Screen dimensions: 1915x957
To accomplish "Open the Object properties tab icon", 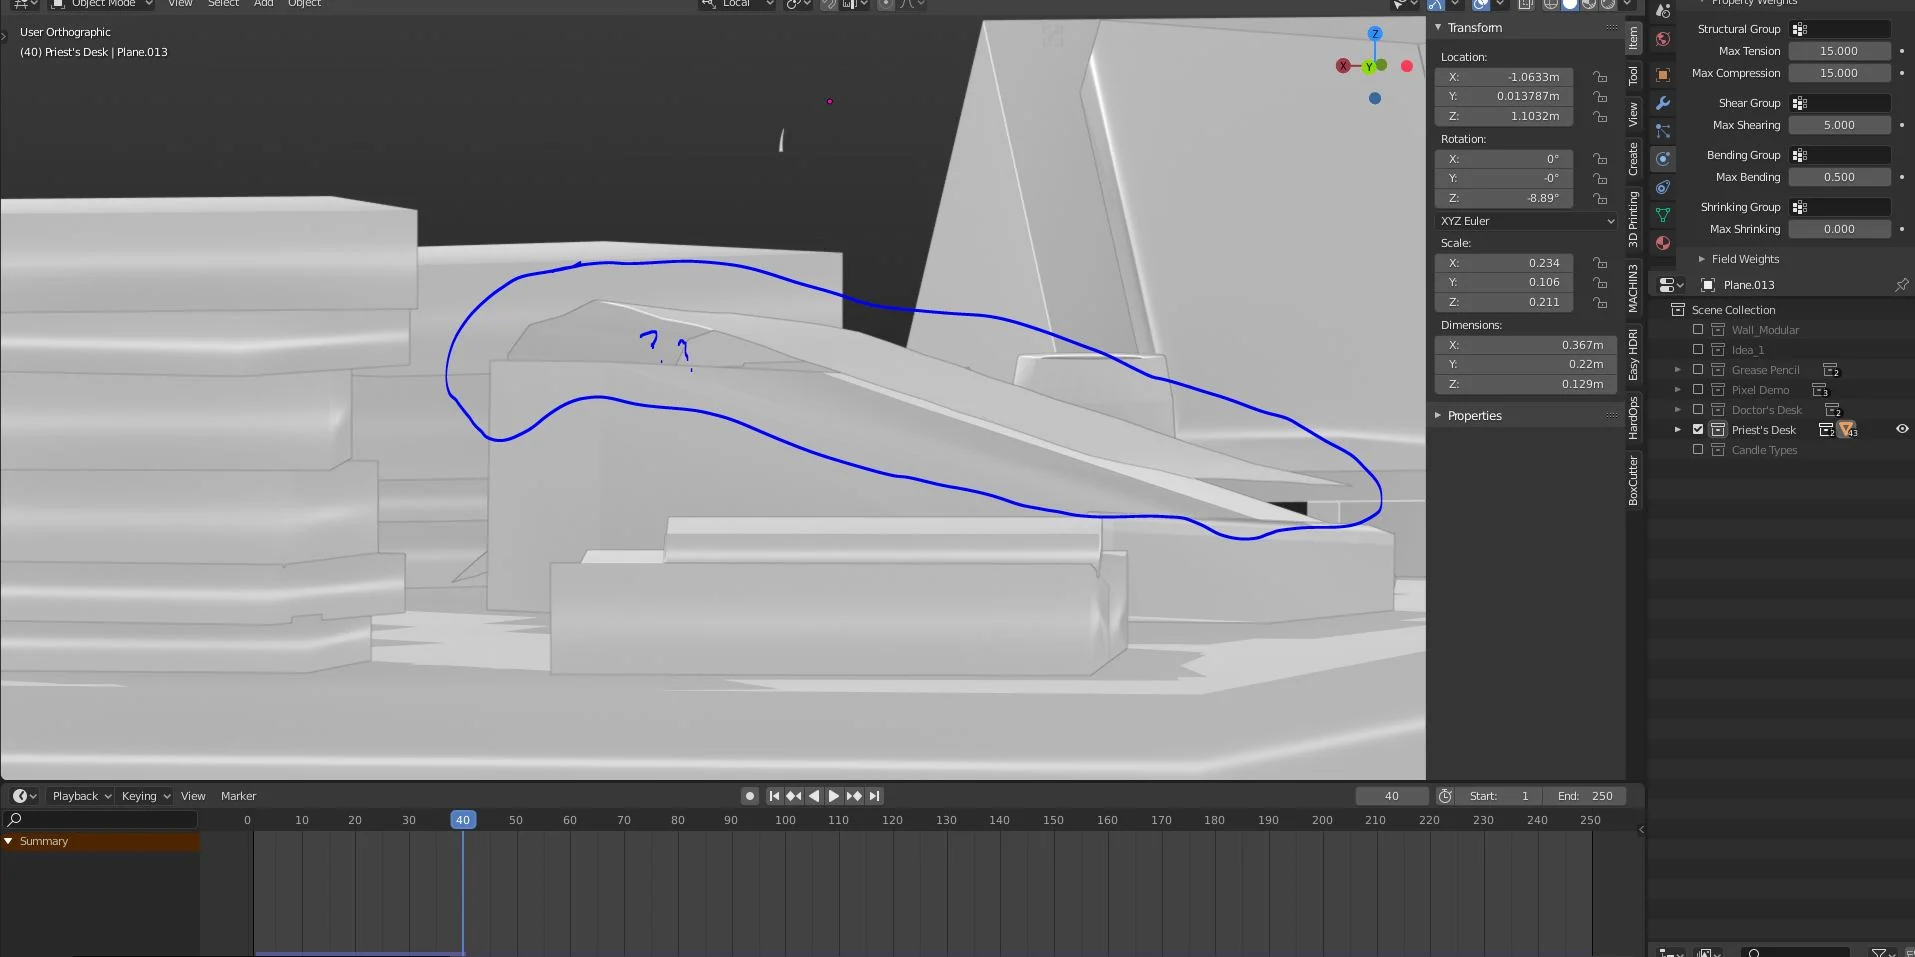I will click(x=1663, y=75).
